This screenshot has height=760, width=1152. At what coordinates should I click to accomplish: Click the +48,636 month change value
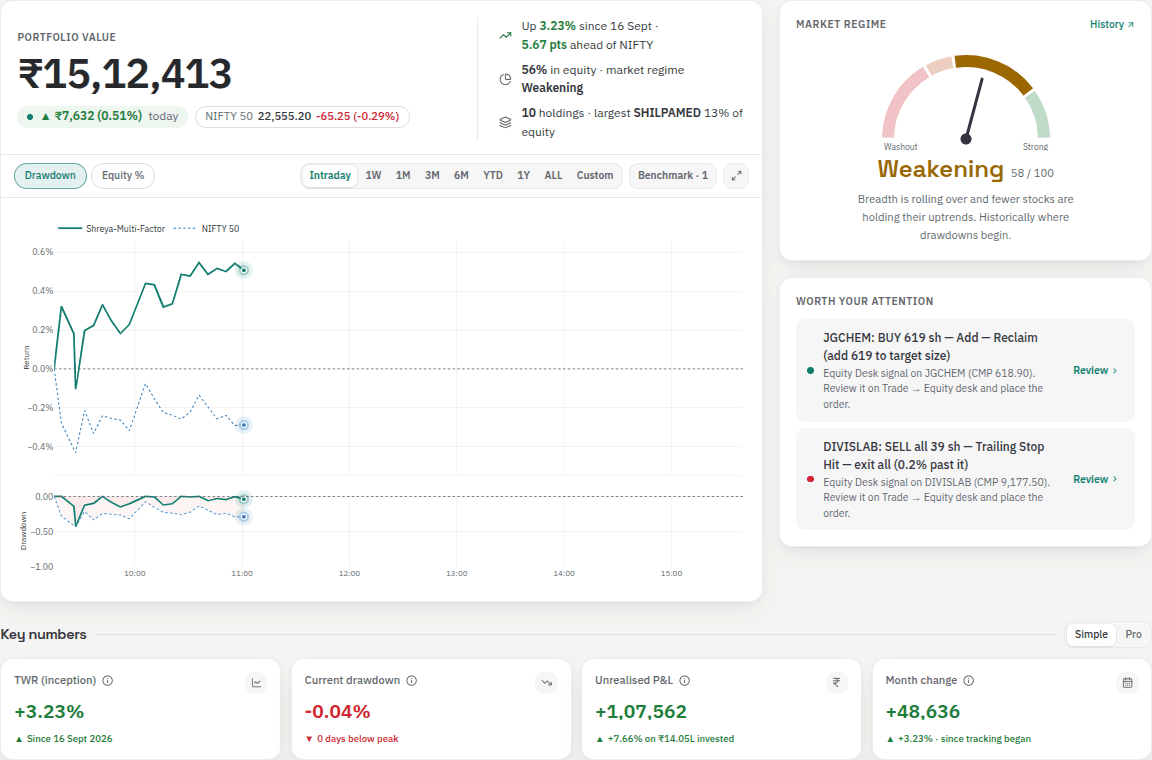coord(923,711)
